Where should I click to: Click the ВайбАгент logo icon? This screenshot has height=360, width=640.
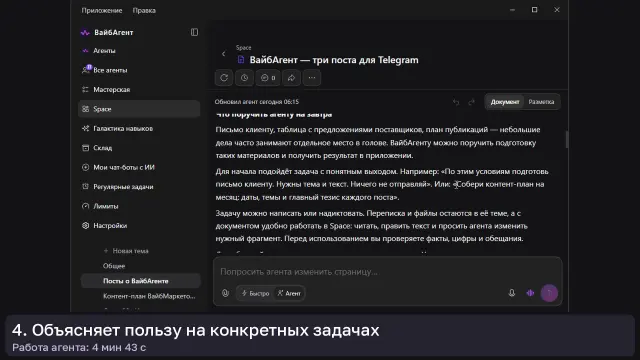(85, 33)
